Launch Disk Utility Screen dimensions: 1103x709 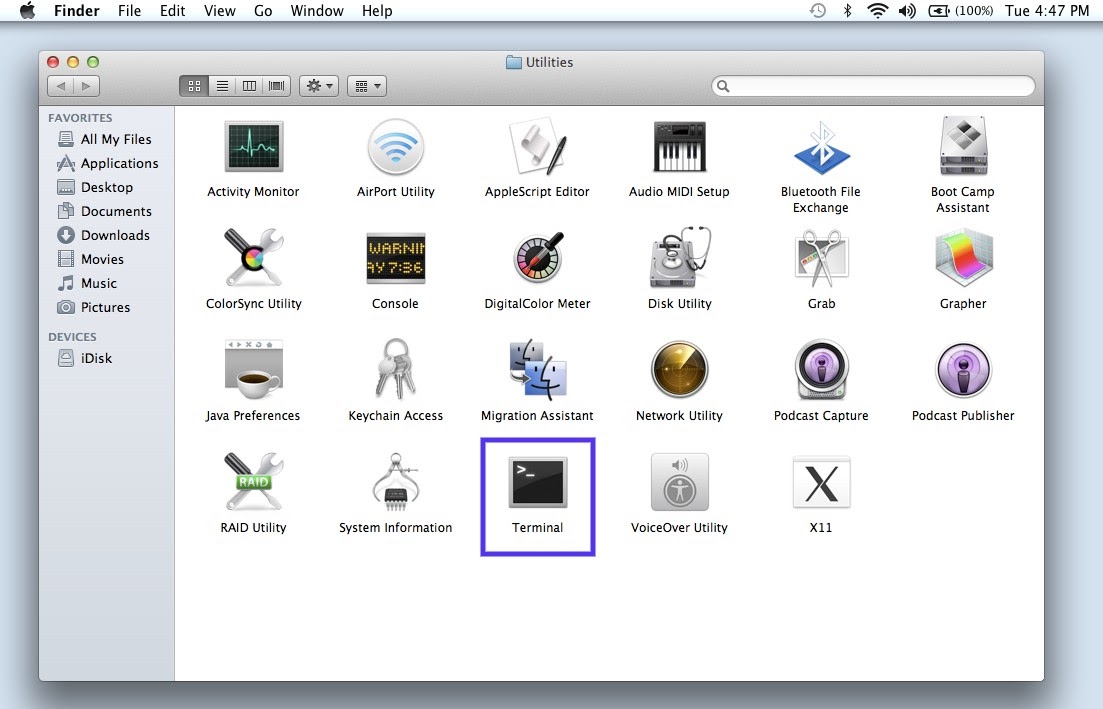click(679, 257)
